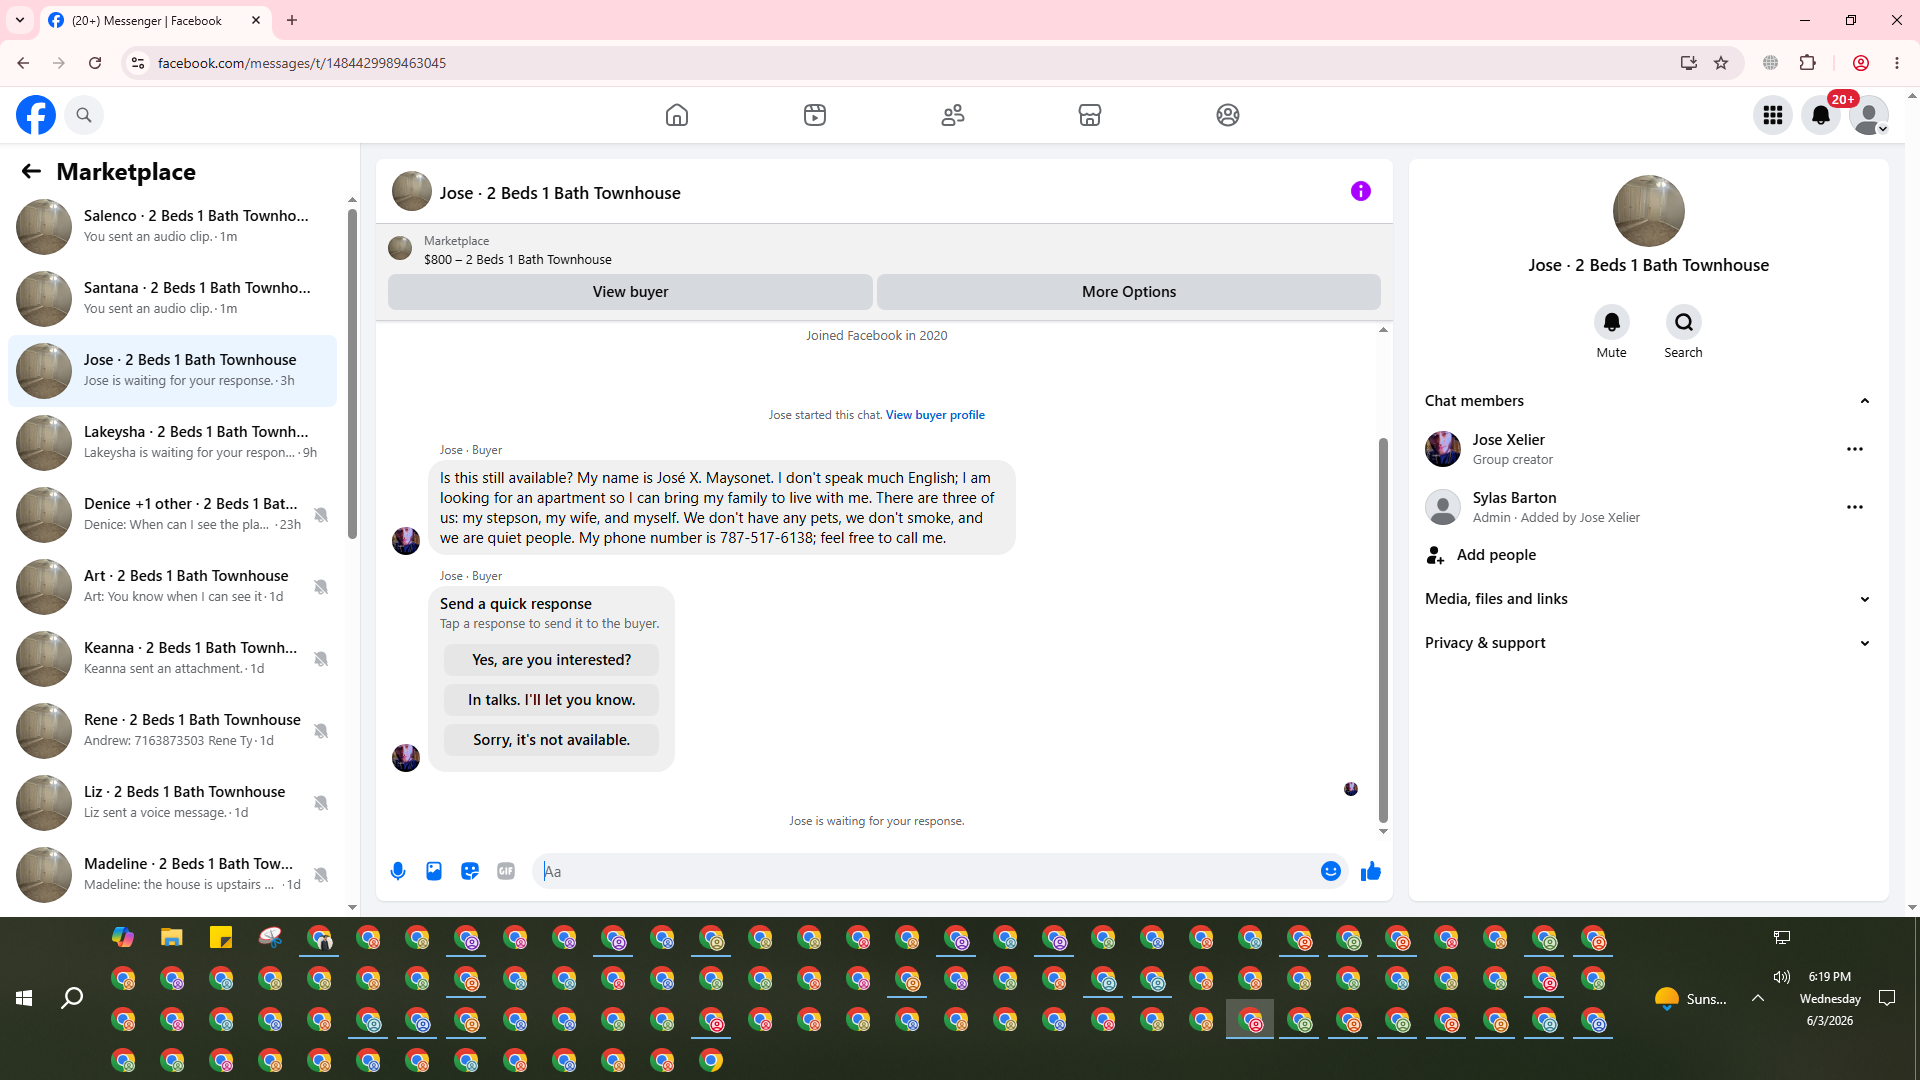Viewport: 1920px width, 1080px height.
Task: Expand Media, files and links
Action: 1648,599
